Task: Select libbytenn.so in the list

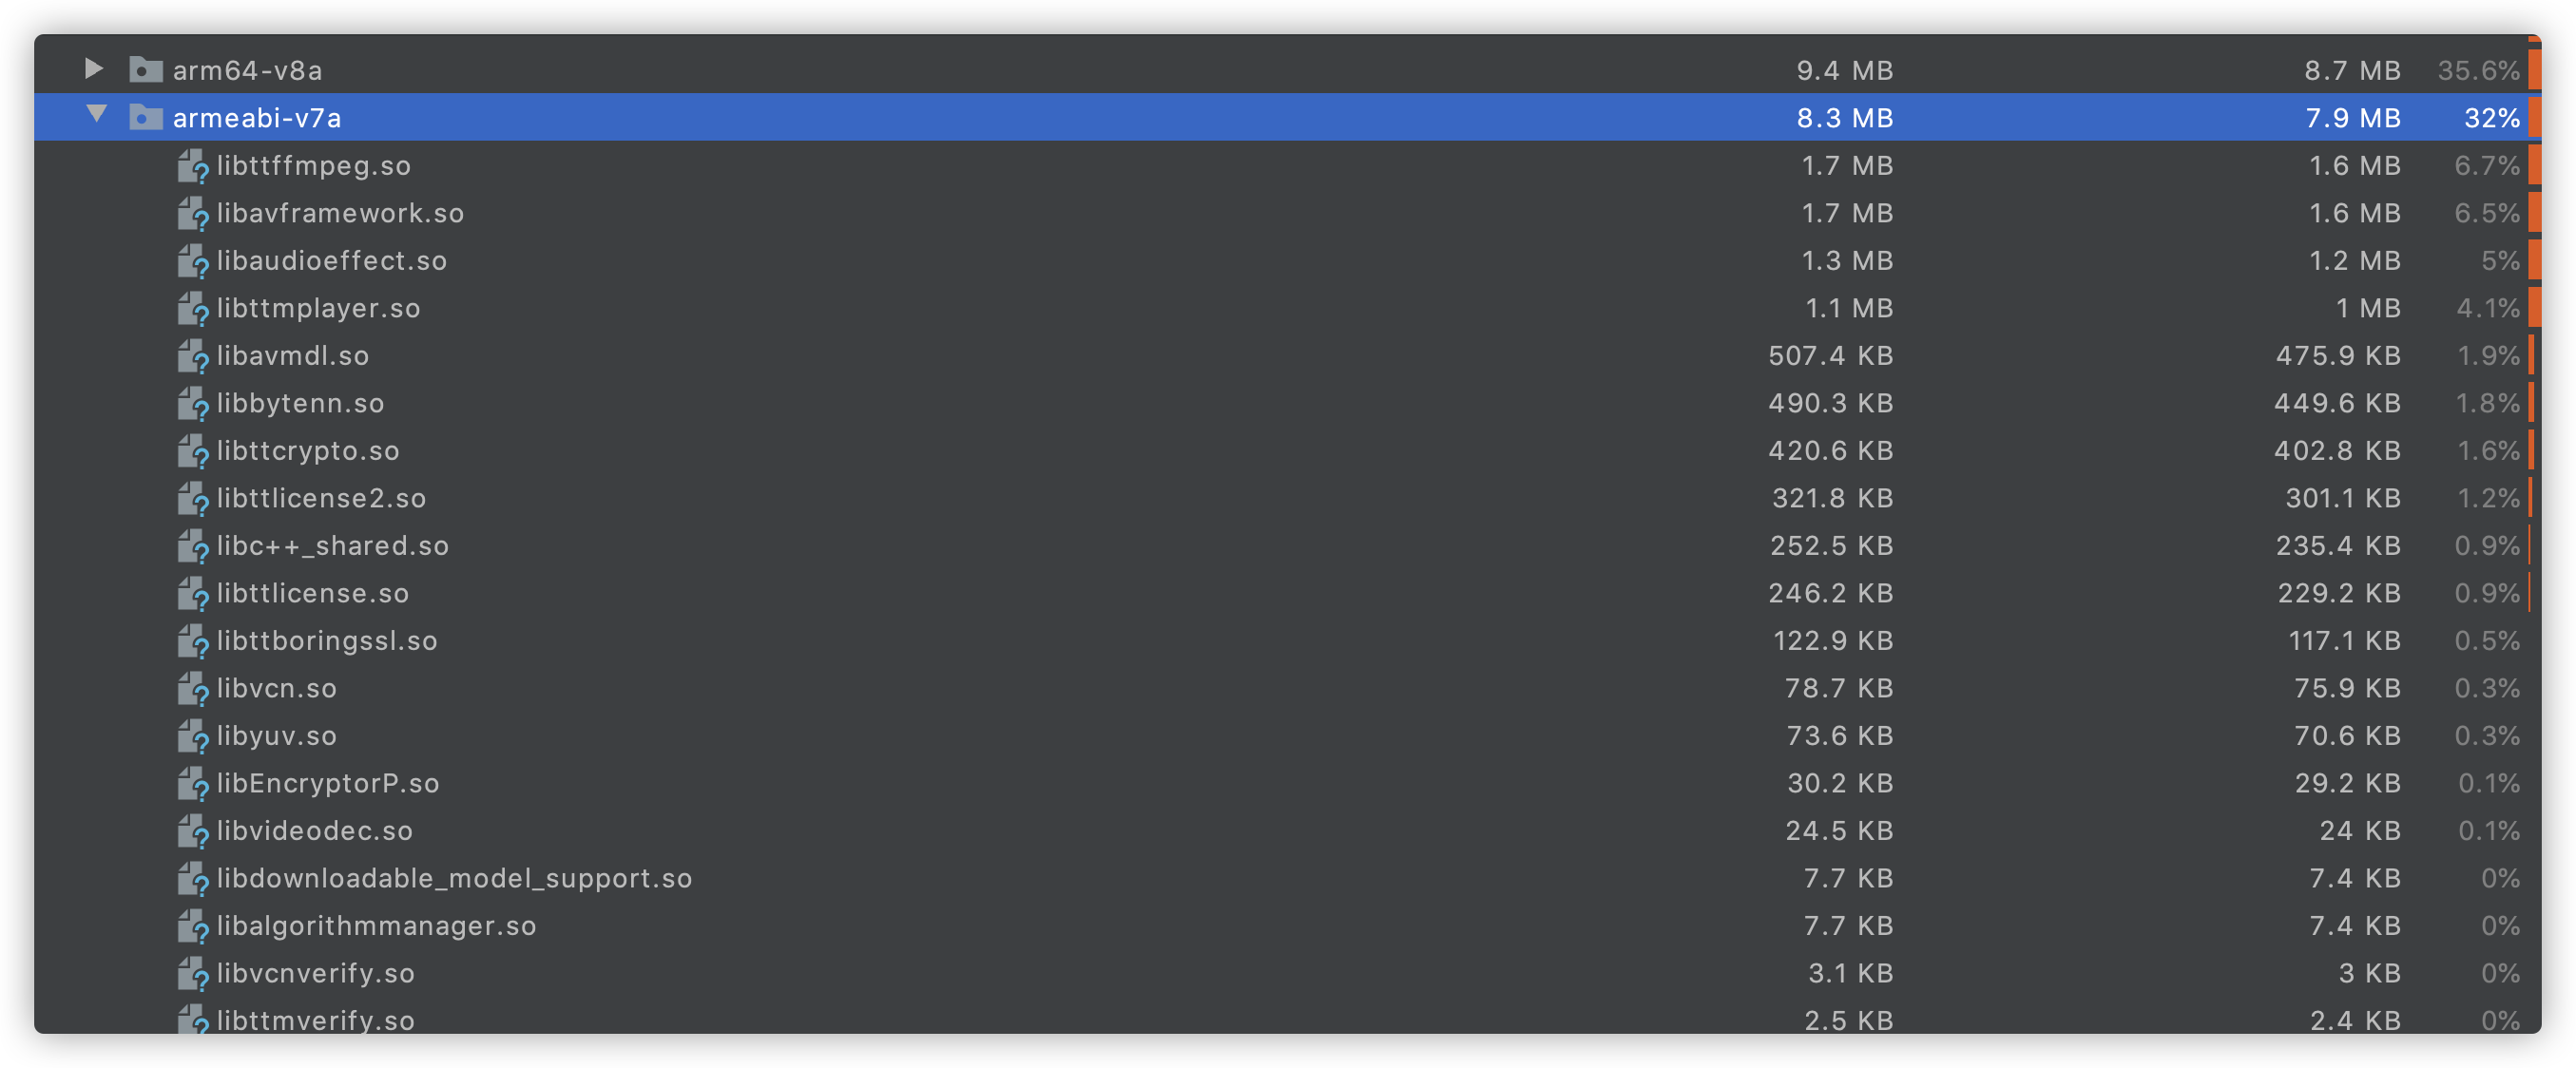Action: [1287, 403]
